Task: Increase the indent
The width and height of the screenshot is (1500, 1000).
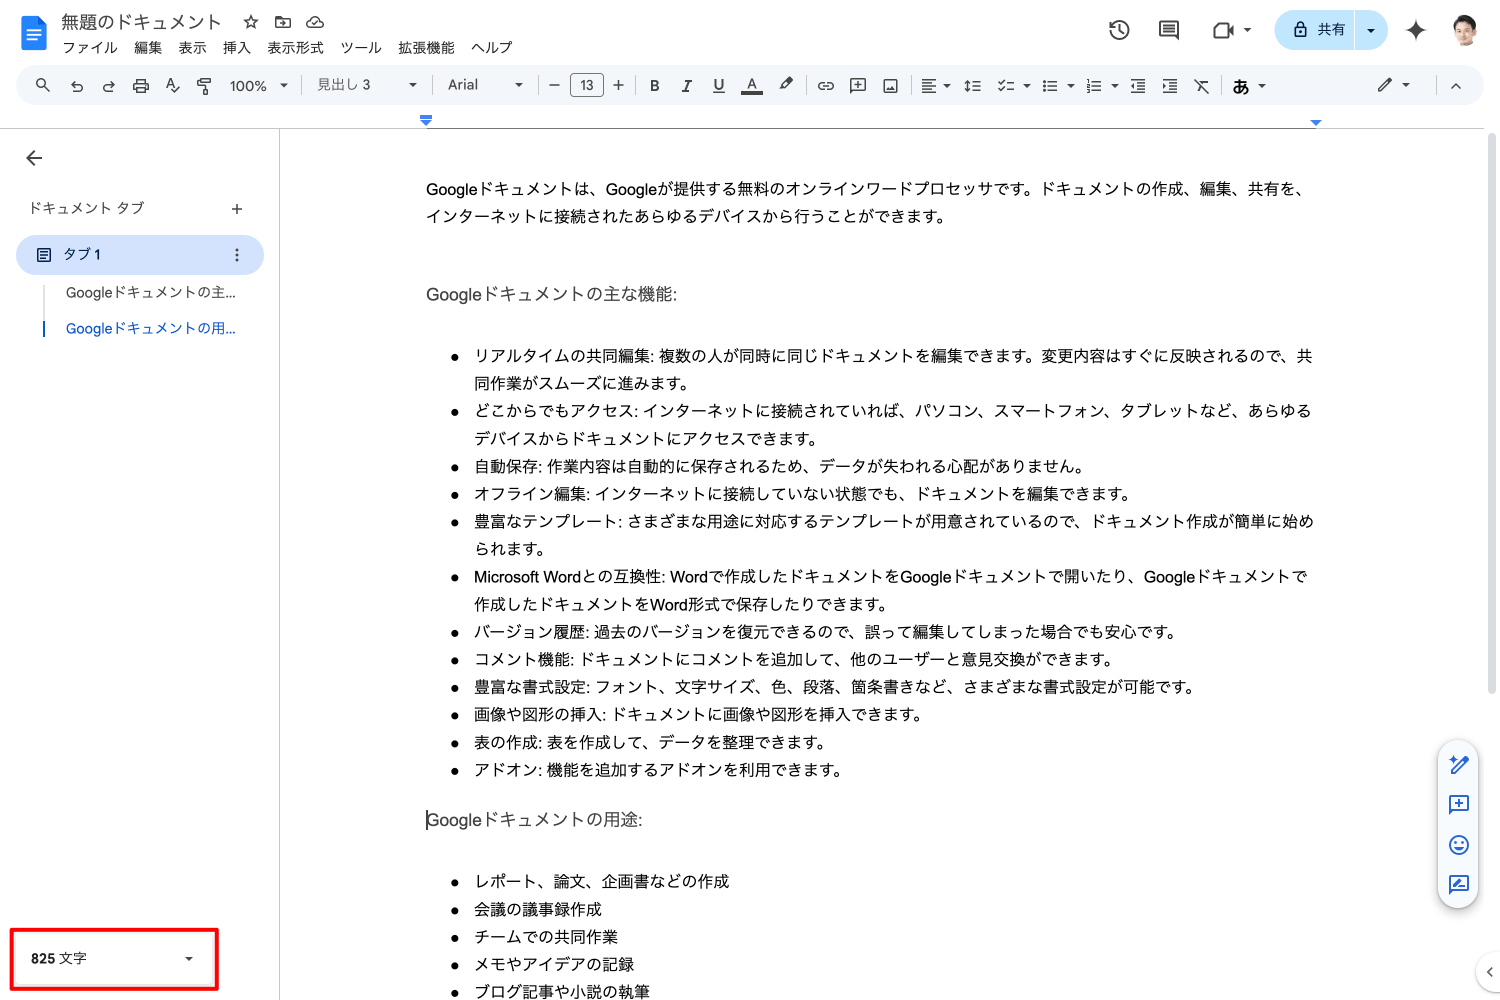Action: (x=1170, y=86)
